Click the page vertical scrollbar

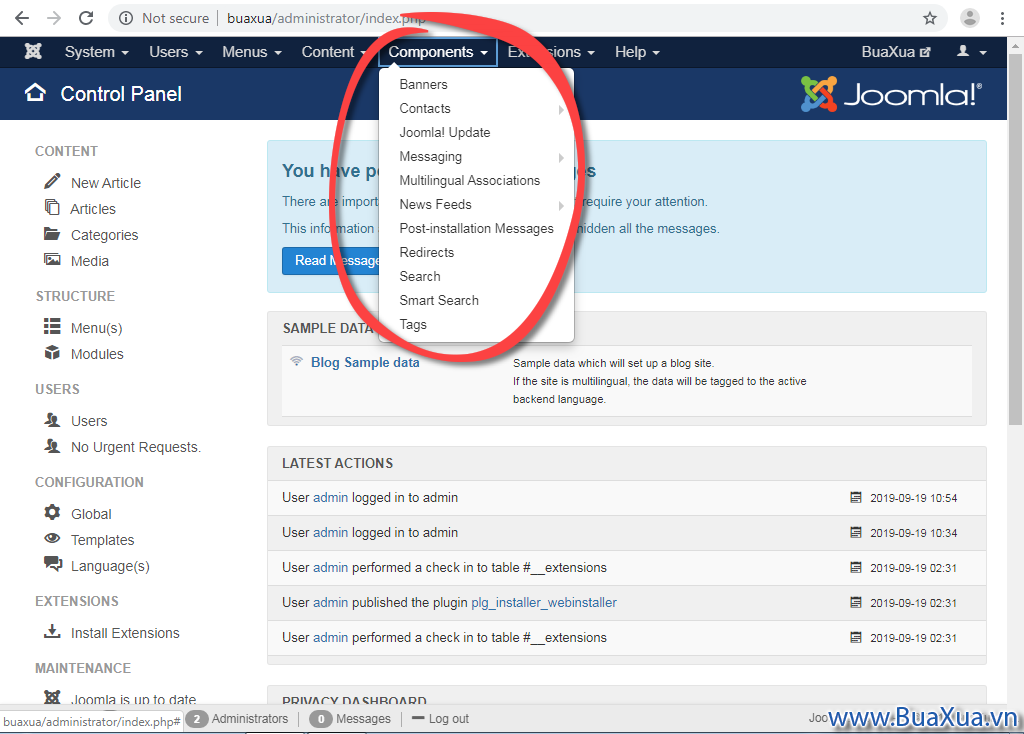(1016, 238)
